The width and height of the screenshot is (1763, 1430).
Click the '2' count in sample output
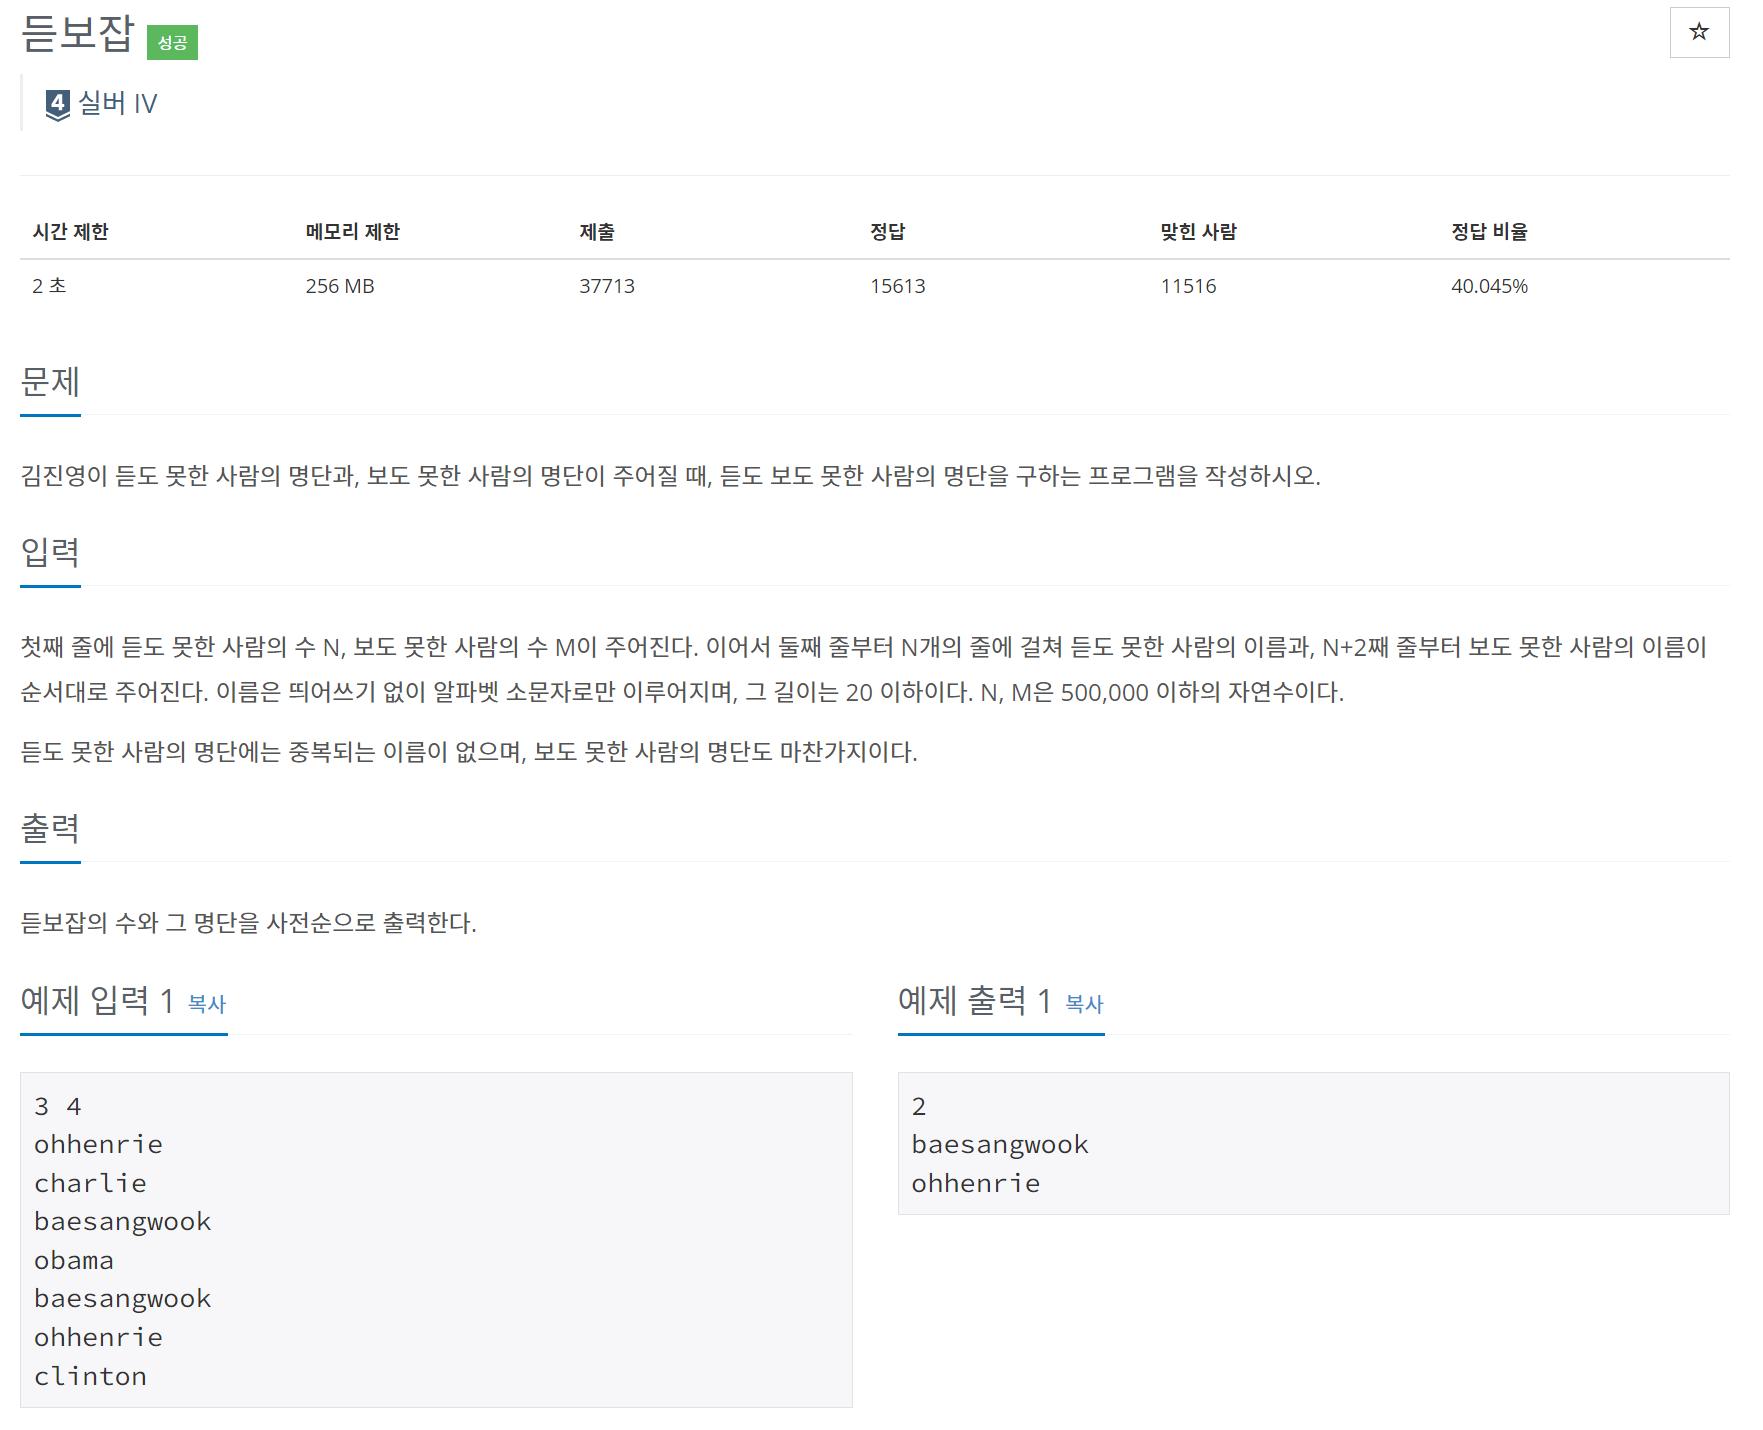coord(919,1107)
